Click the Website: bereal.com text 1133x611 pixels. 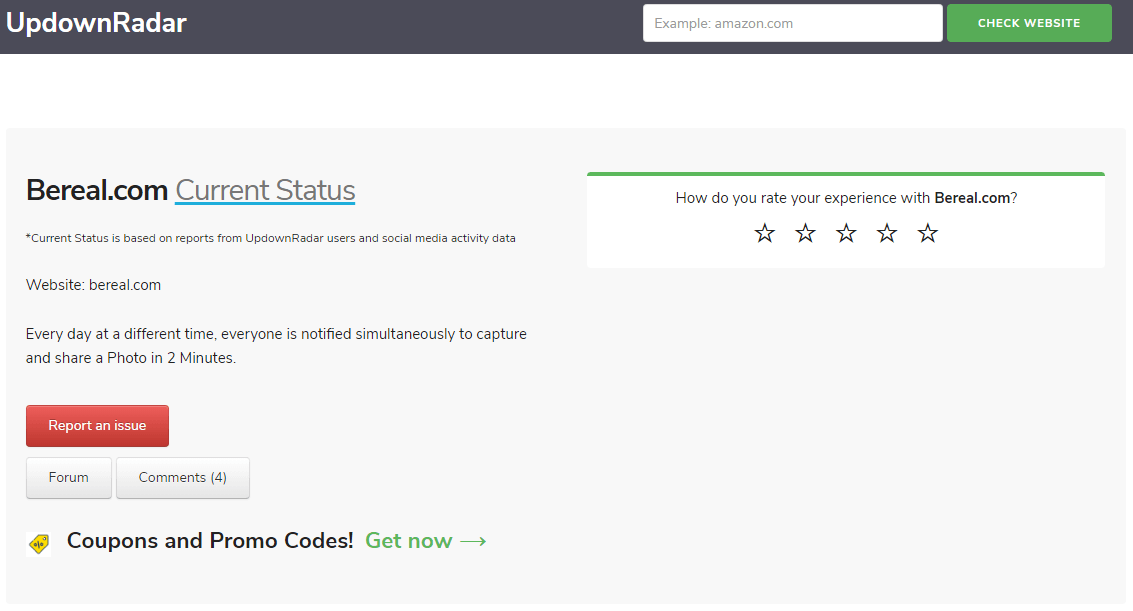(93, 285)
